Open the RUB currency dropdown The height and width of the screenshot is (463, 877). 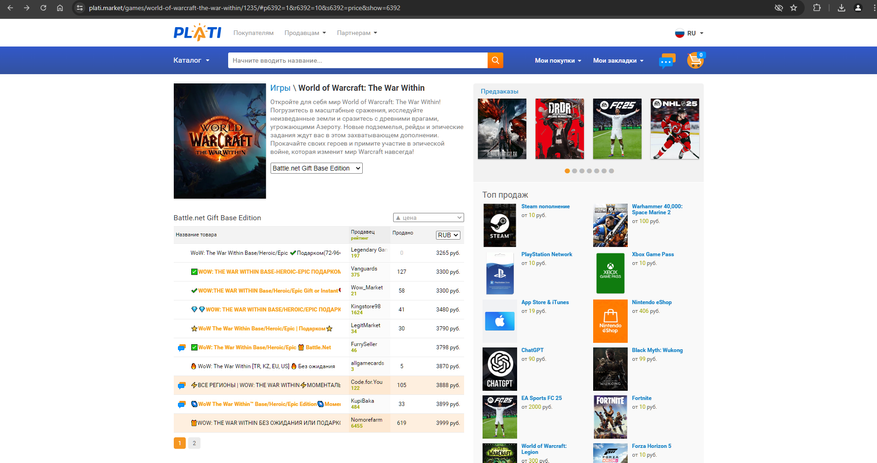click(x=448, y=235)
